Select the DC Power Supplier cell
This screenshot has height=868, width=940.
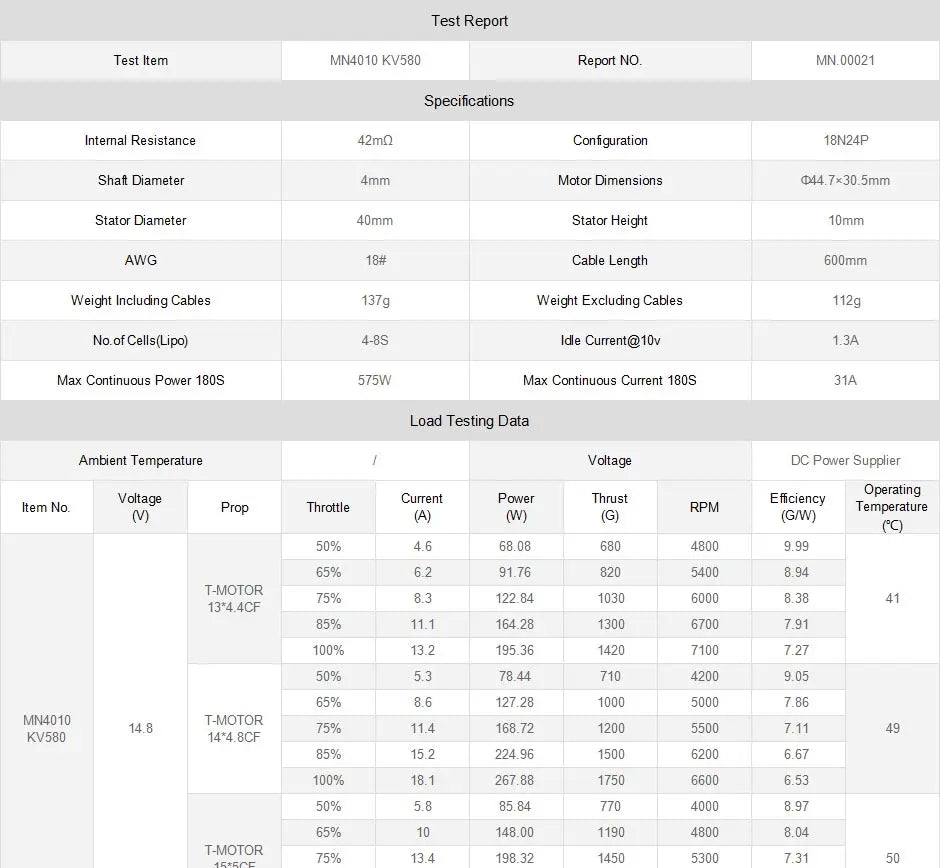845,460
